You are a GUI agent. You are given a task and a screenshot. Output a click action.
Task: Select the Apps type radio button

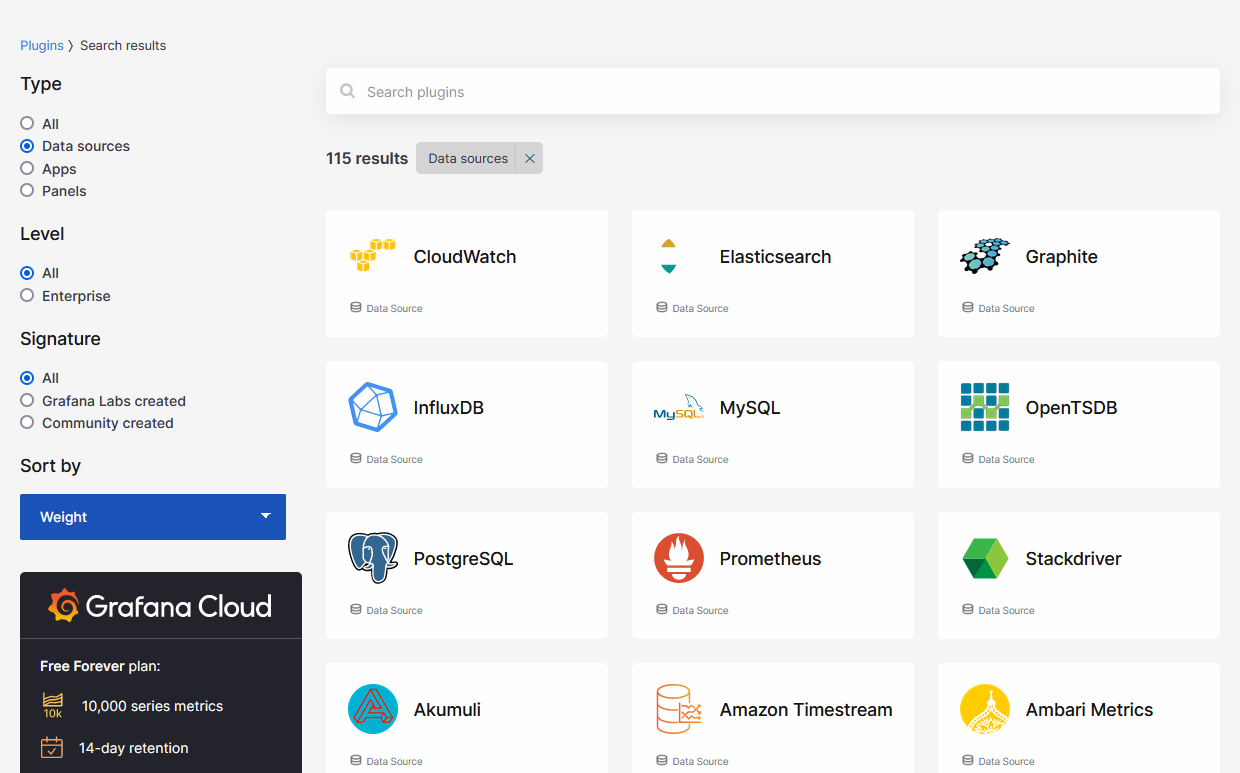pos(27,168)
